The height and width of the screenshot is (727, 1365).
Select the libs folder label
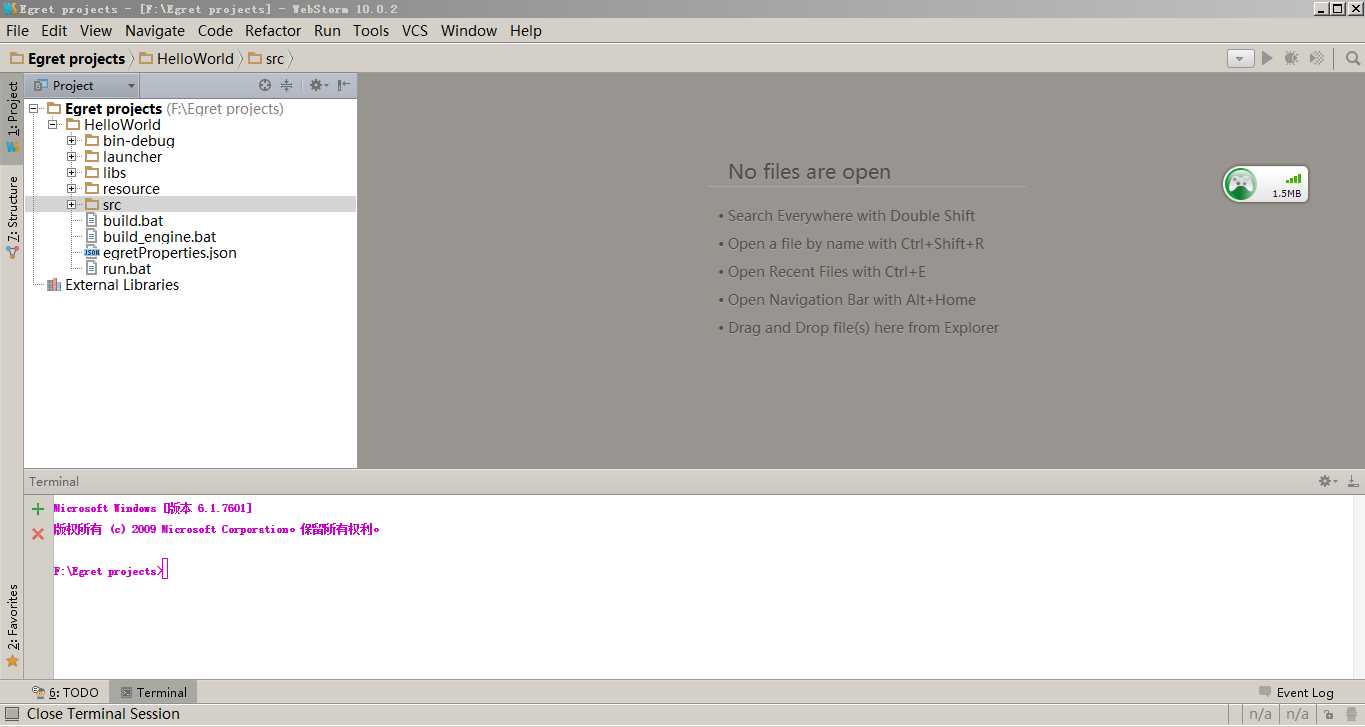[114, 173]
